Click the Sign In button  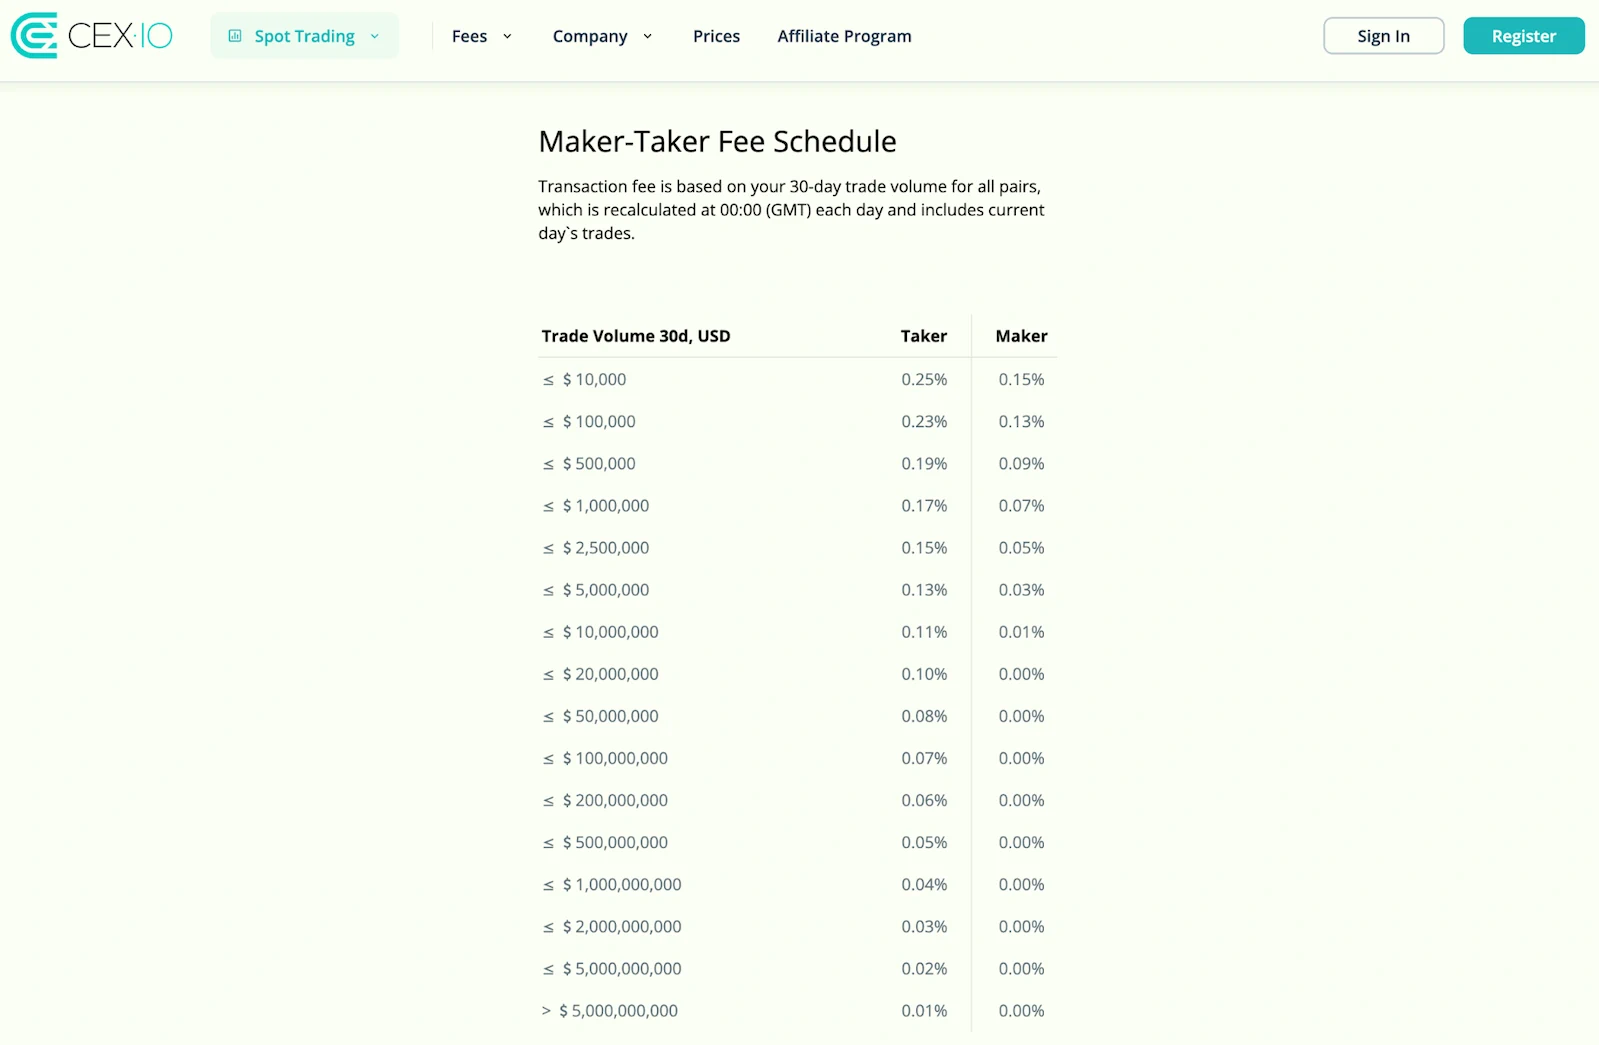click(1383, 35)
